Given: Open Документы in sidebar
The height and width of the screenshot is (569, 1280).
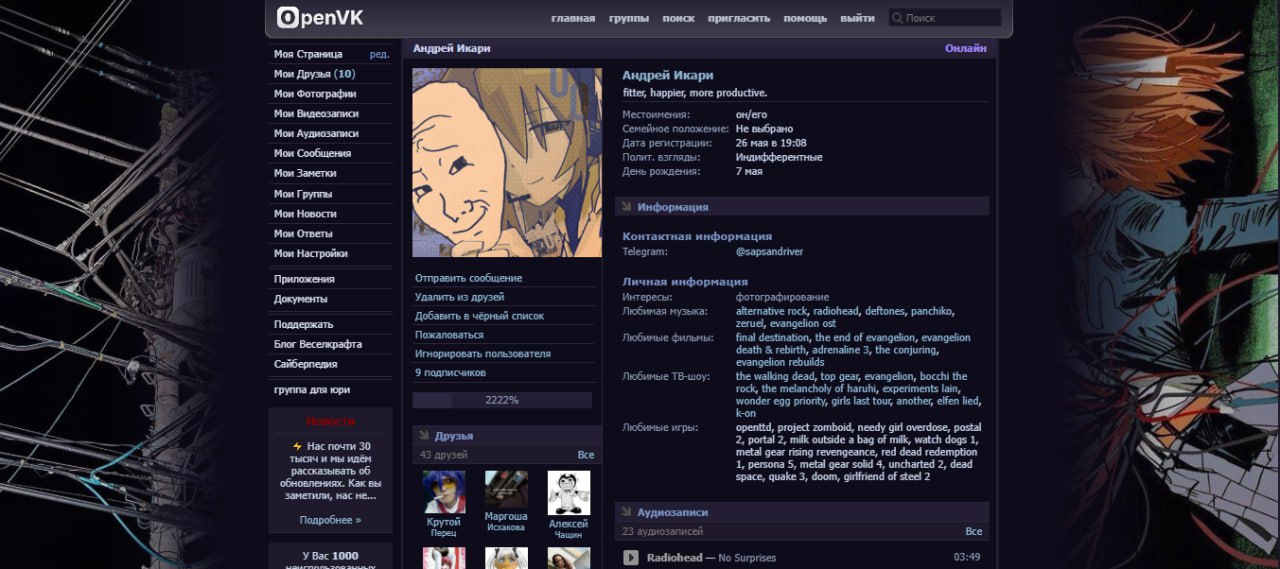Looking at the screenshot, I should click(301, 299).
